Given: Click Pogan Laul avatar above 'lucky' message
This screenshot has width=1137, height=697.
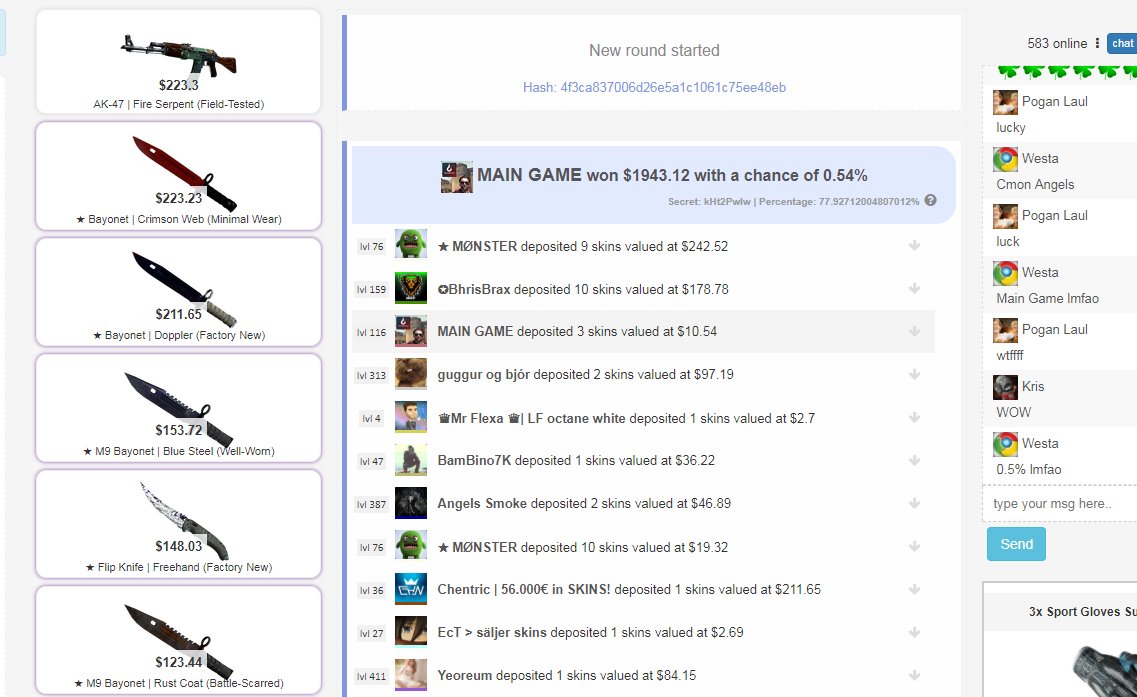Looking at the screenshot, I should [1005, 102].
